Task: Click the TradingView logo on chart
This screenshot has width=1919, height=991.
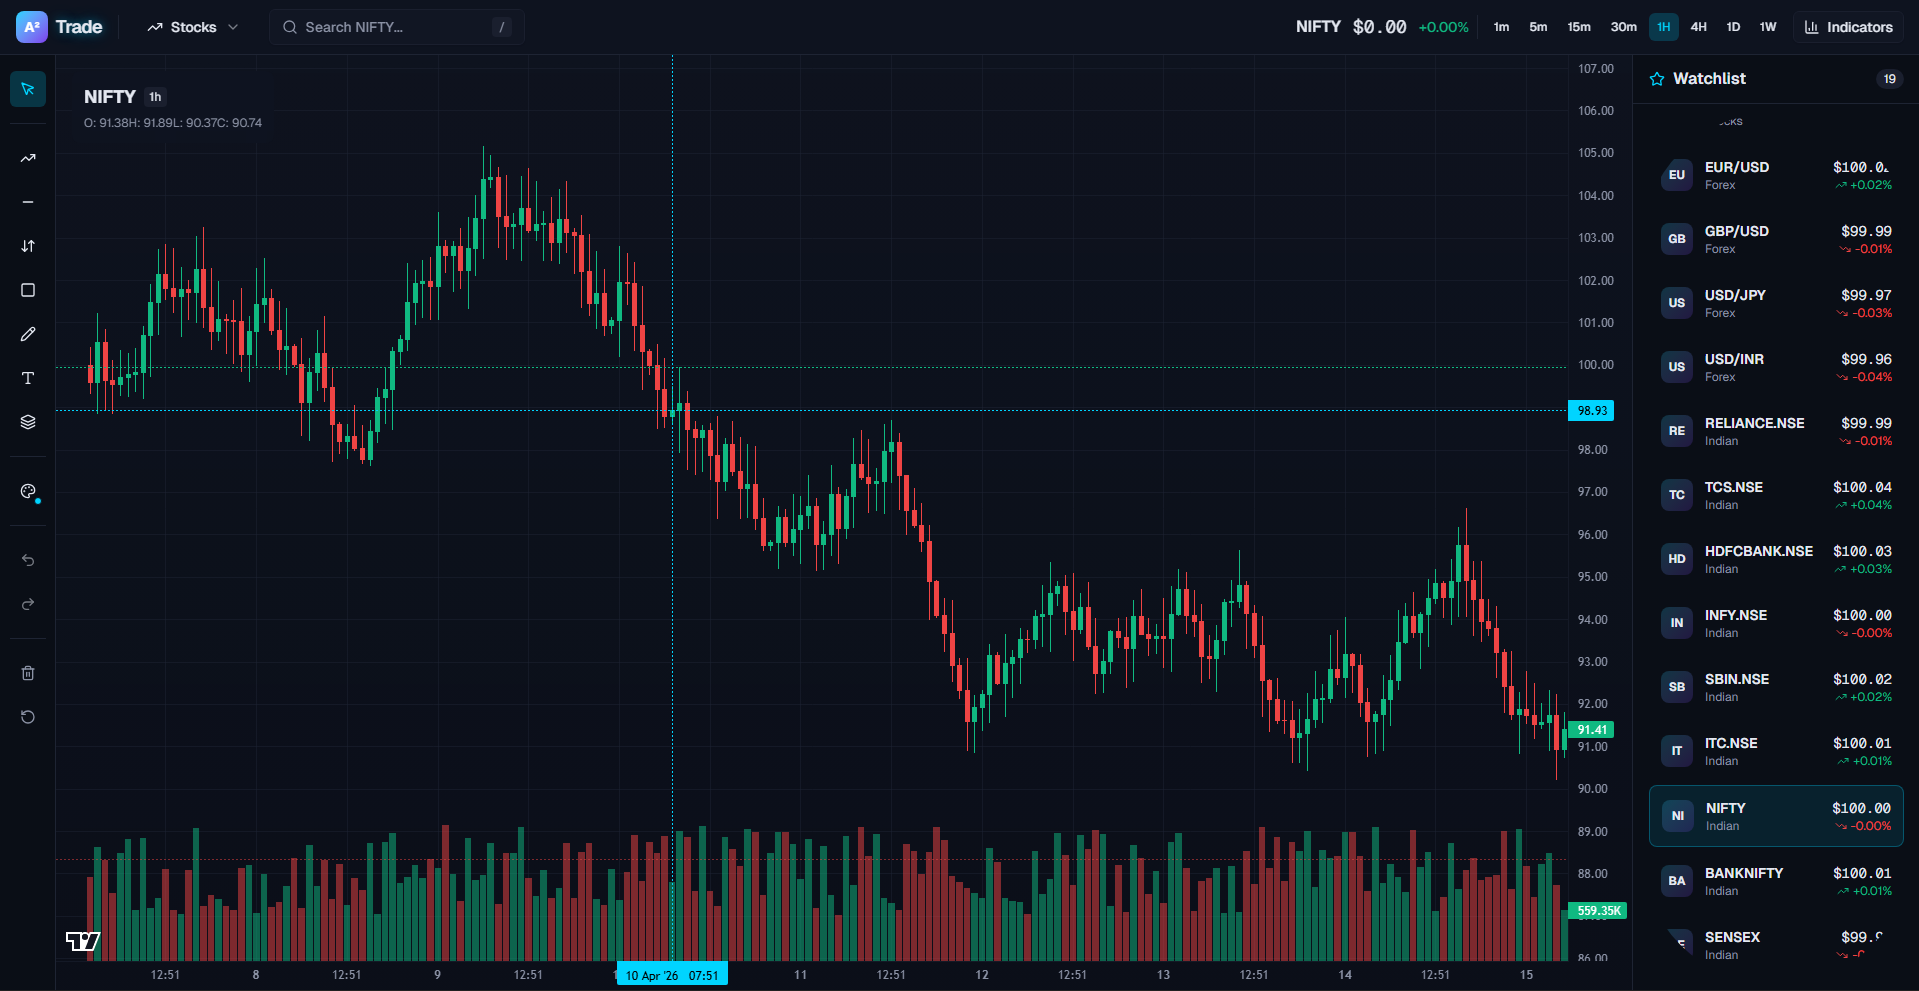Action: click(83, 941)
